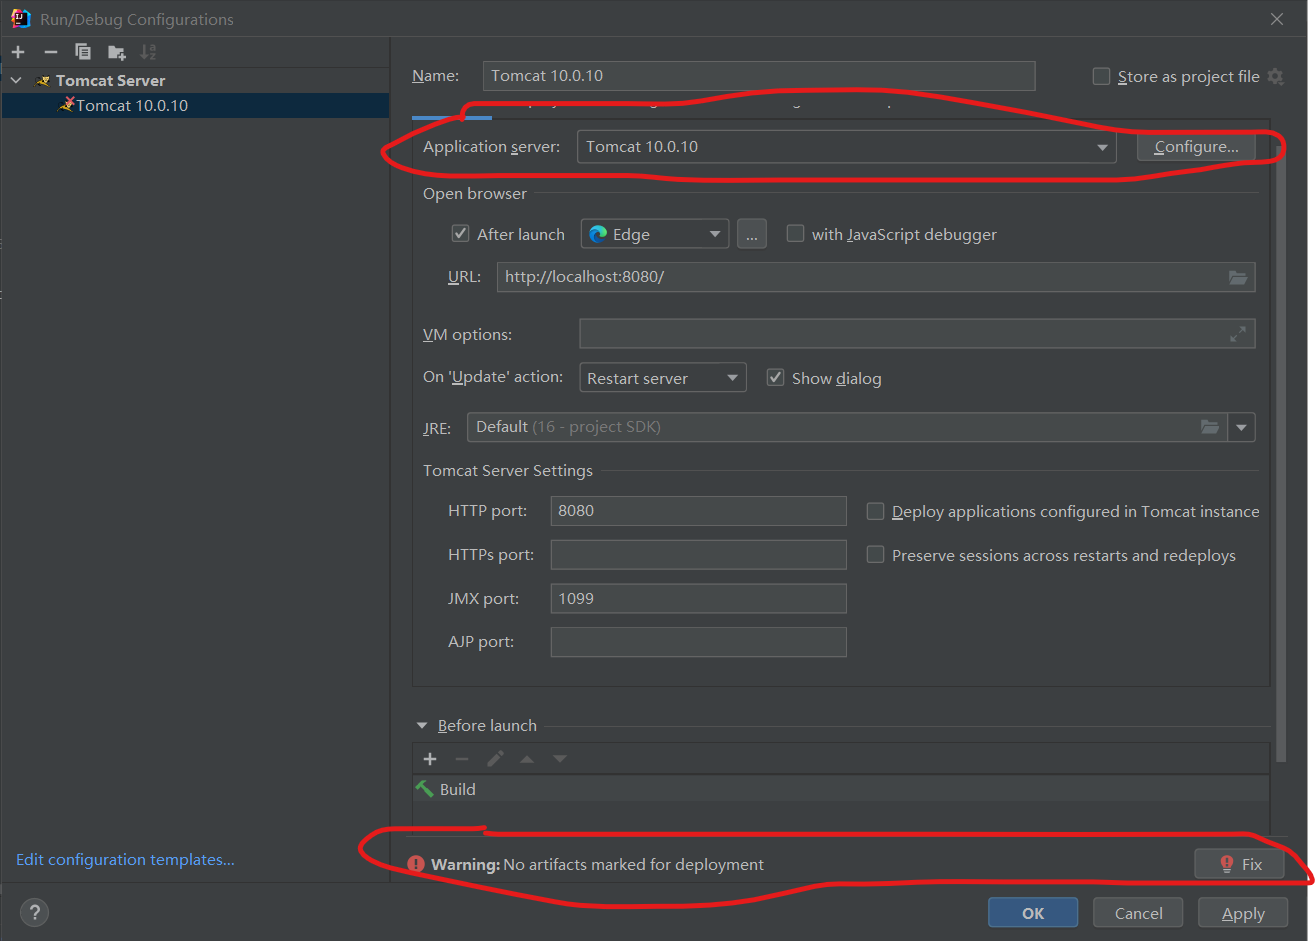Enable Preserve sessions across restarts
Screen dimensions: 1316x941
(875, 555)
